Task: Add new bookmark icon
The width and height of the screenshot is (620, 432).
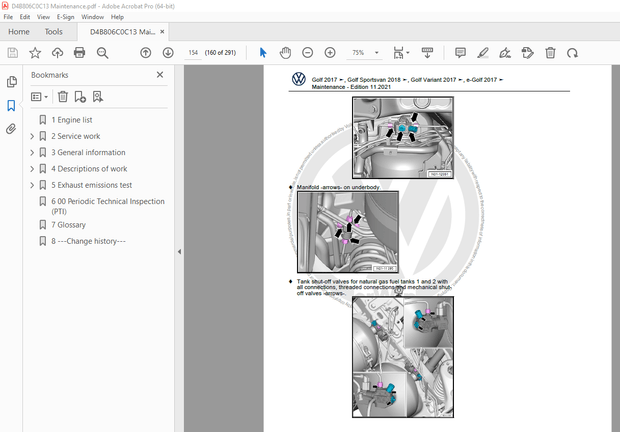Action: [x=80, y=96]
